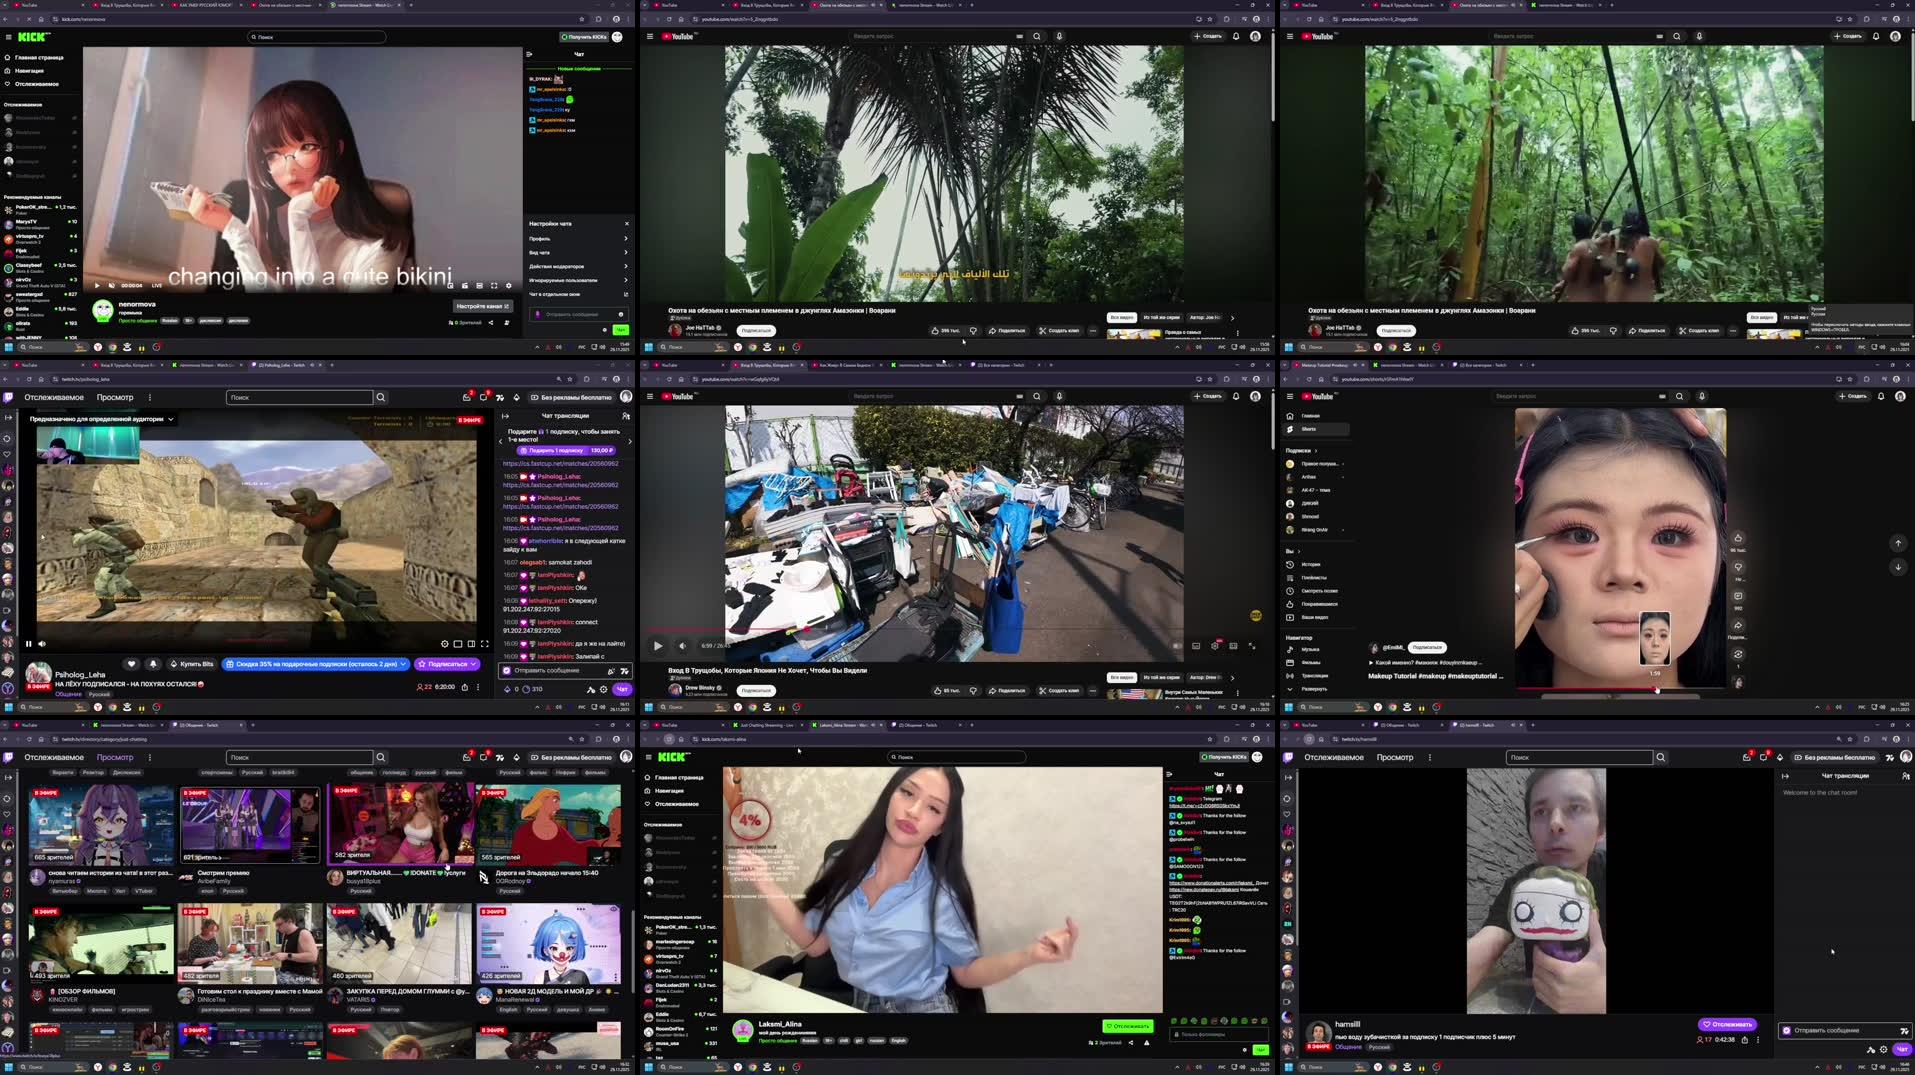
Task: Expand the Подписаться dropdown on Psiholog_Leha's channel
Action: 473,663
